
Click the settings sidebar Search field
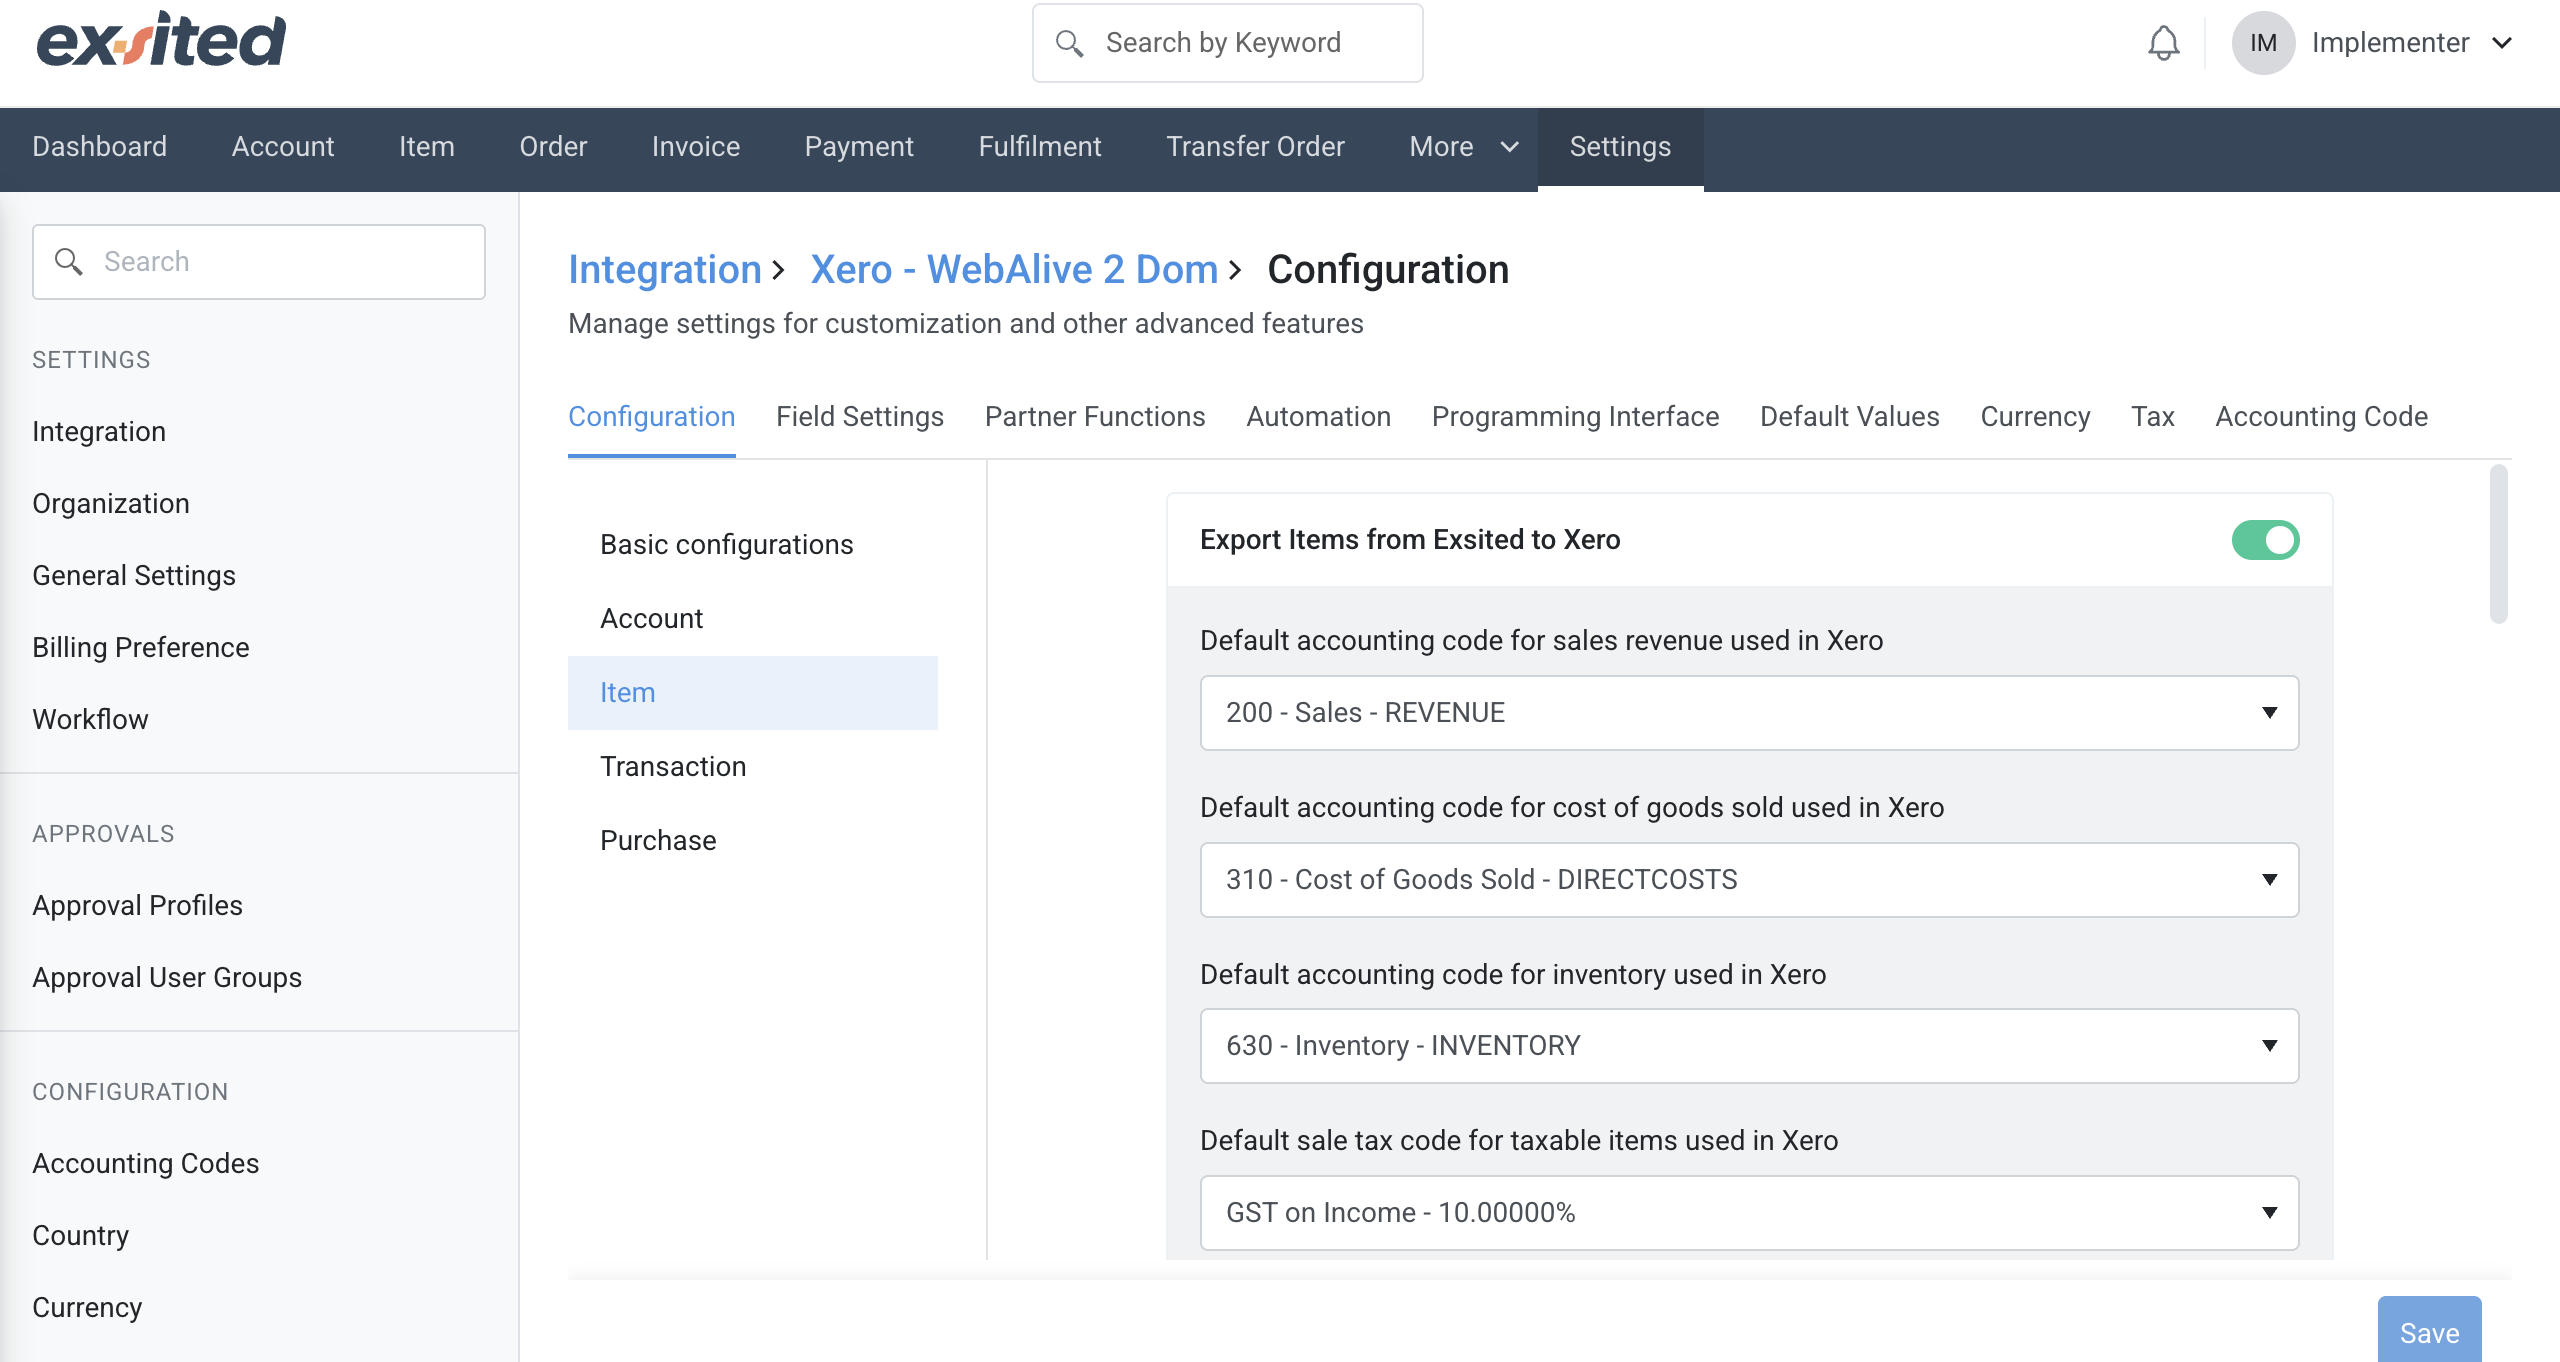pyautogui.click(x=259, y=262)
